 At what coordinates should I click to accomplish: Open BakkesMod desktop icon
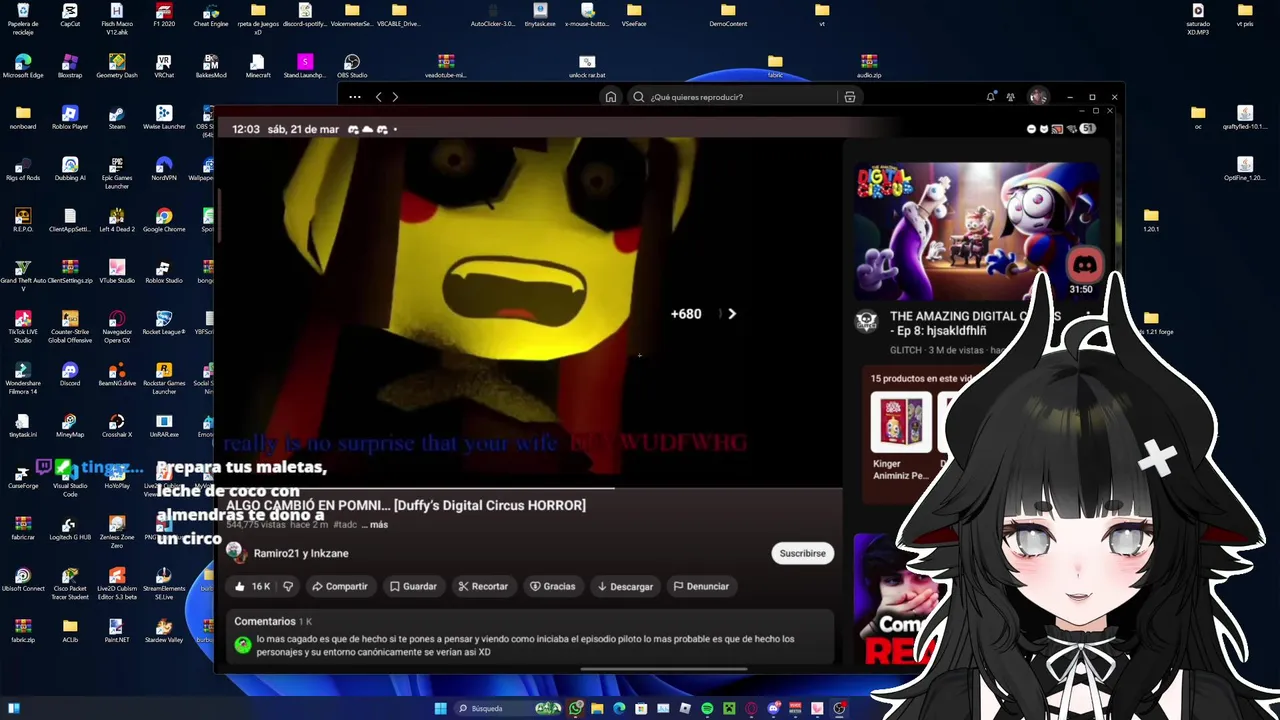(211, 67)
